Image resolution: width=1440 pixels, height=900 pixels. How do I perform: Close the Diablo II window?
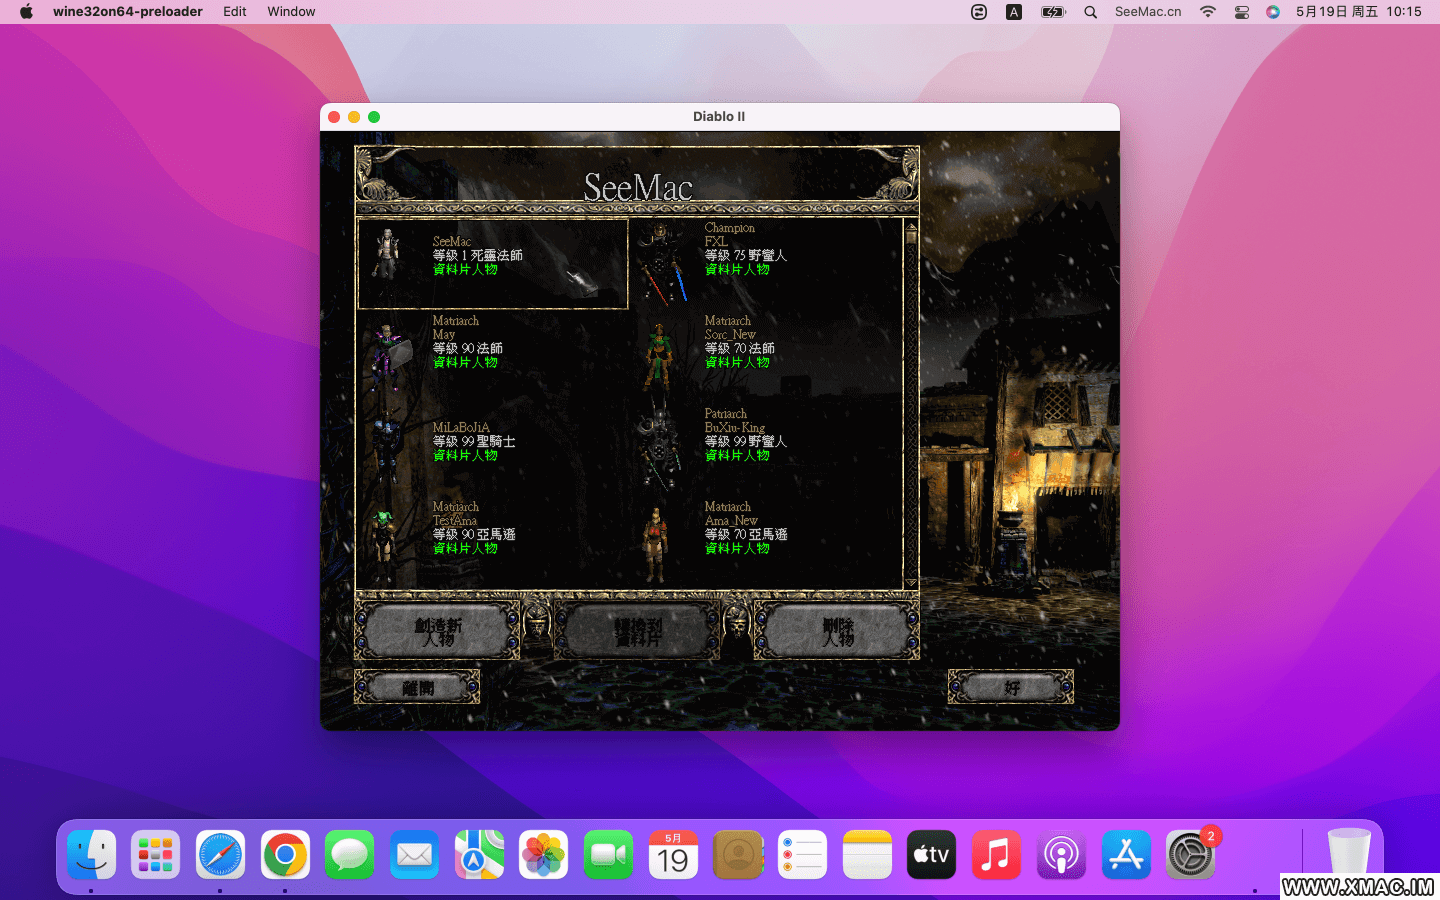pos(334,117)
